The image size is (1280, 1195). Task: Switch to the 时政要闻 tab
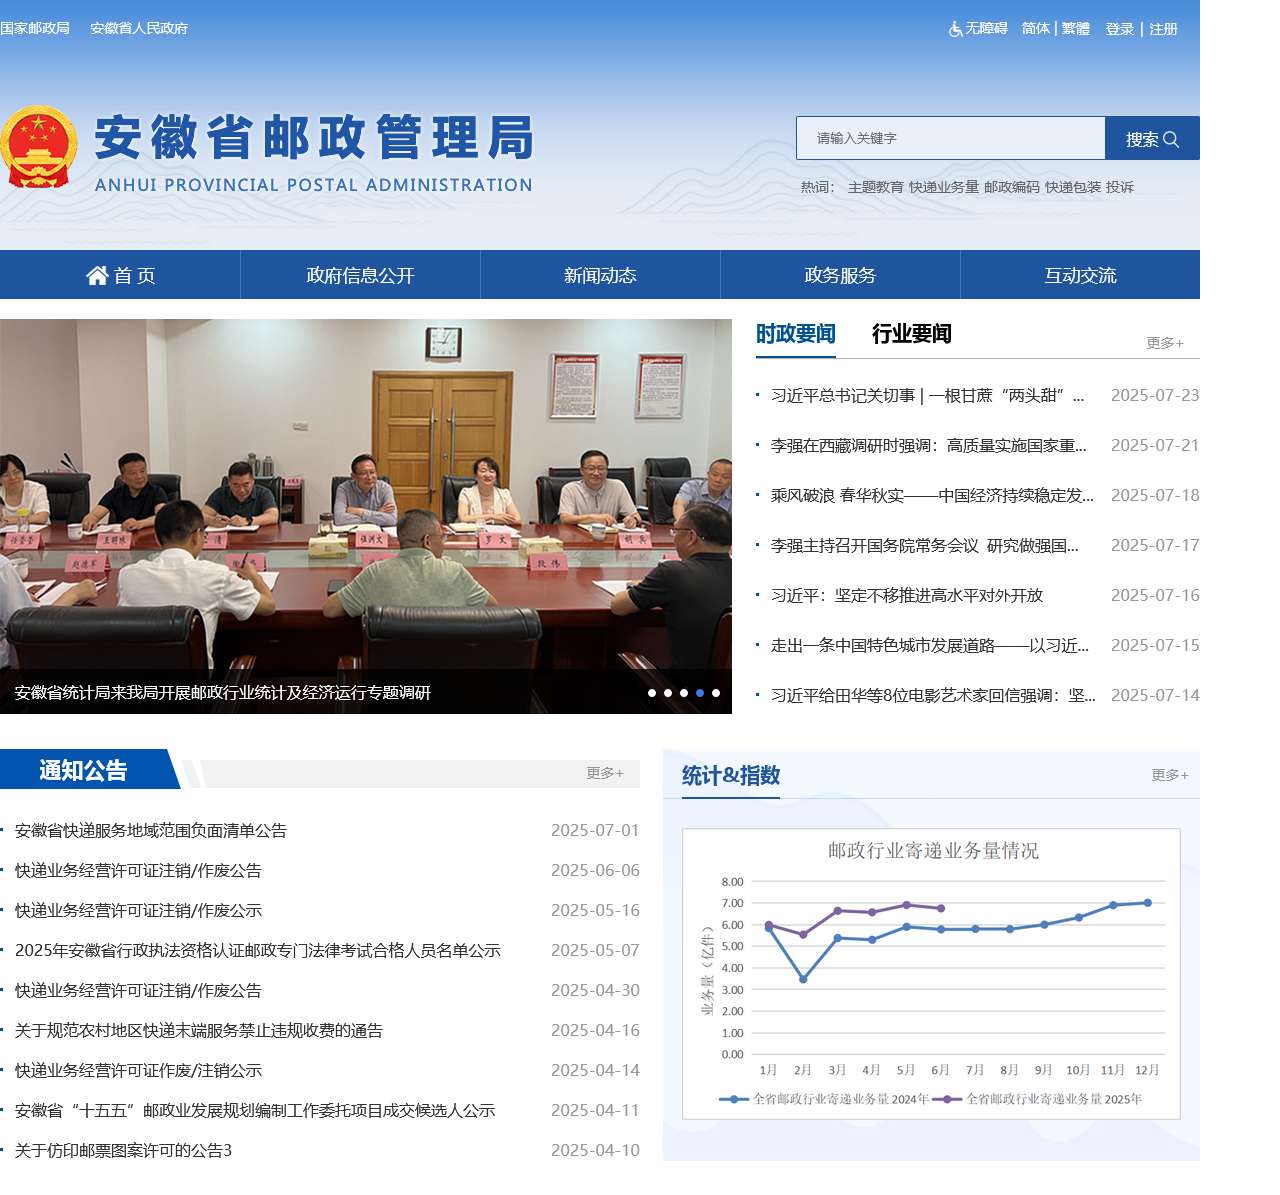click(796, 334)
